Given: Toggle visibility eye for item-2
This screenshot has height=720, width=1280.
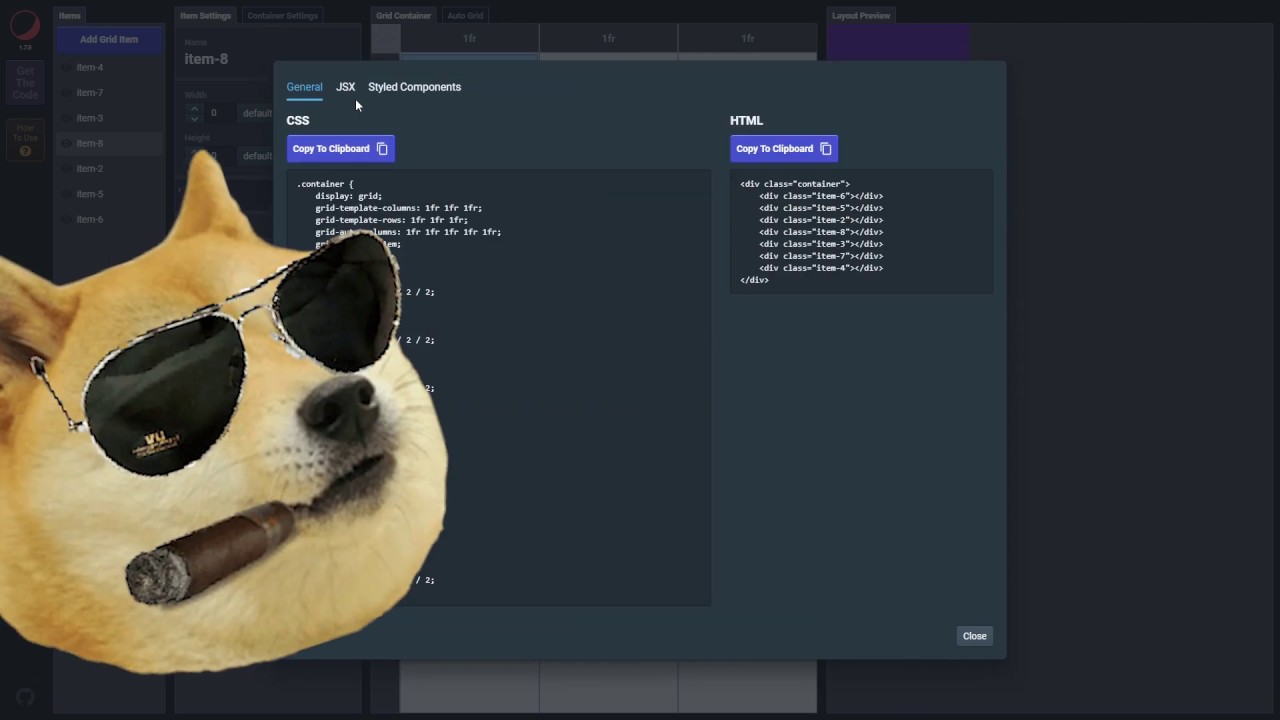Looking at the screenshot, I should coord(66,169).
